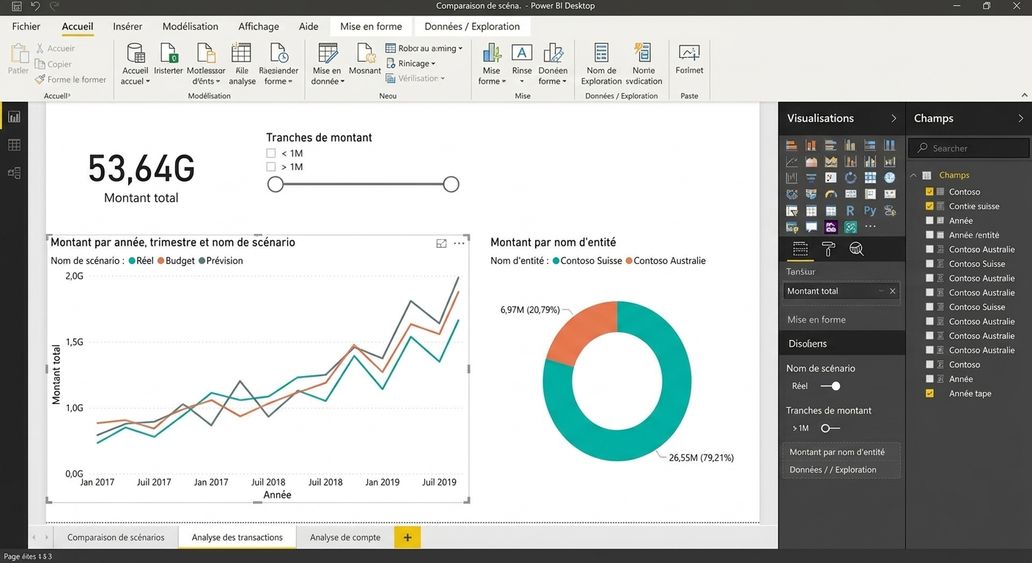Check the '< 1M' slicer checkbox
The height and width of the screenshot is (563, 1032).
(x=271, y=153)
